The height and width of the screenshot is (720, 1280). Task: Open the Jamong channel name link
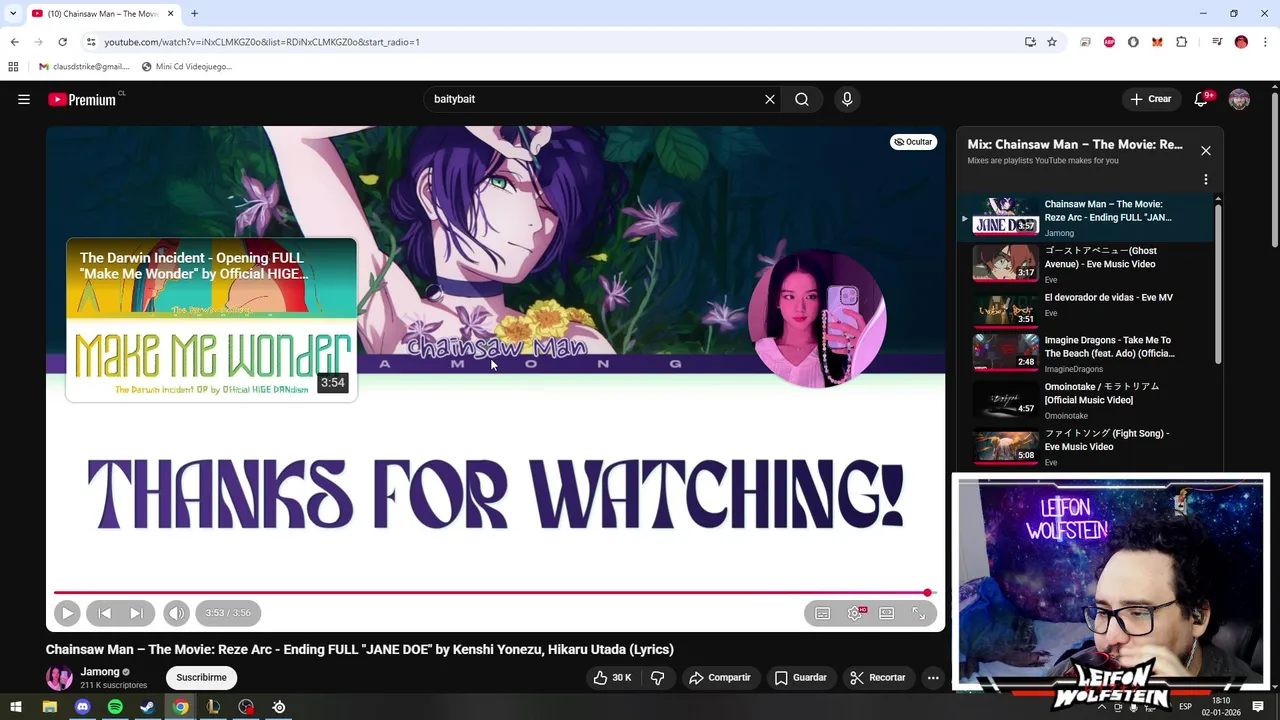click(x=100, y=672)
